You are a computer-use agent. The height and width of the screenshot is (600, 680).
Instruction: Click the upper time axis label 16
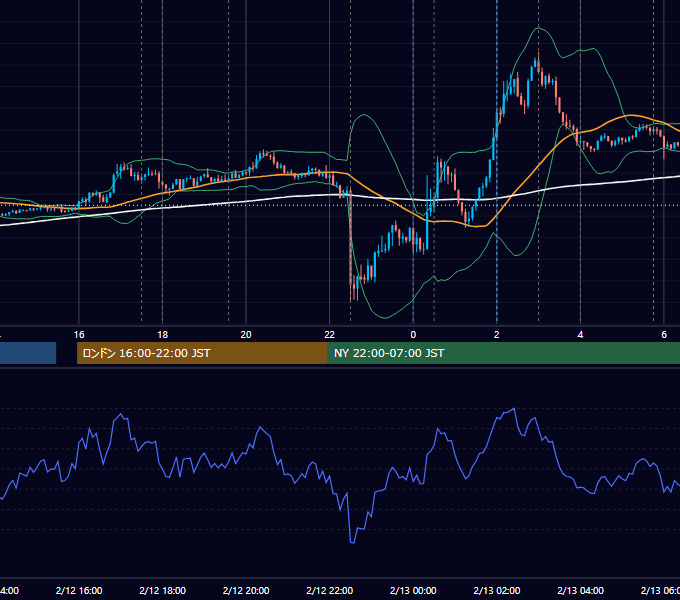point(79,335)
